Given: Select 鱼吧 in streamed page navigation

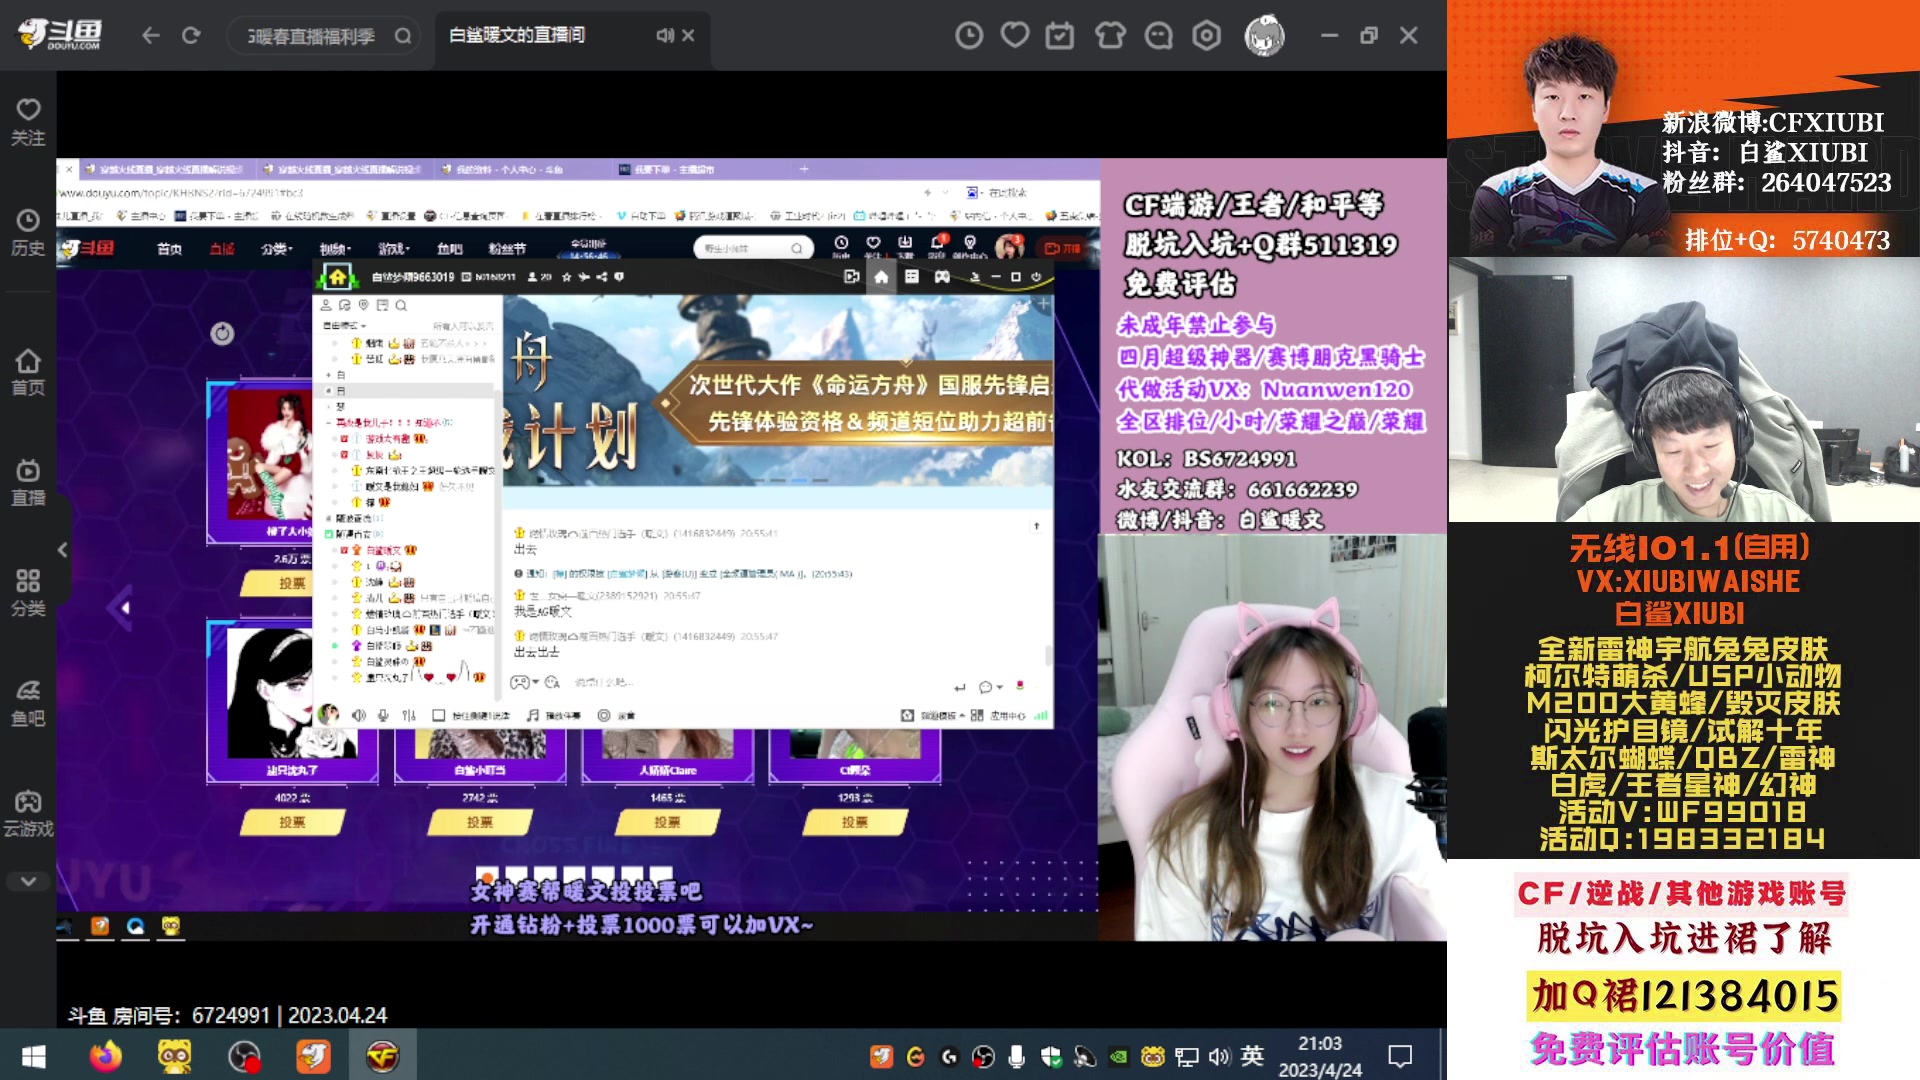Looking at the screenshot, I should point(450,248).
